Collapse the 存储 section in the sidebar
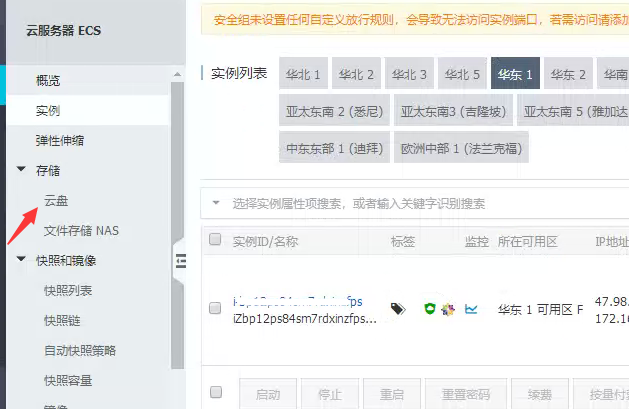629x409 pixels. pos(21,170)
